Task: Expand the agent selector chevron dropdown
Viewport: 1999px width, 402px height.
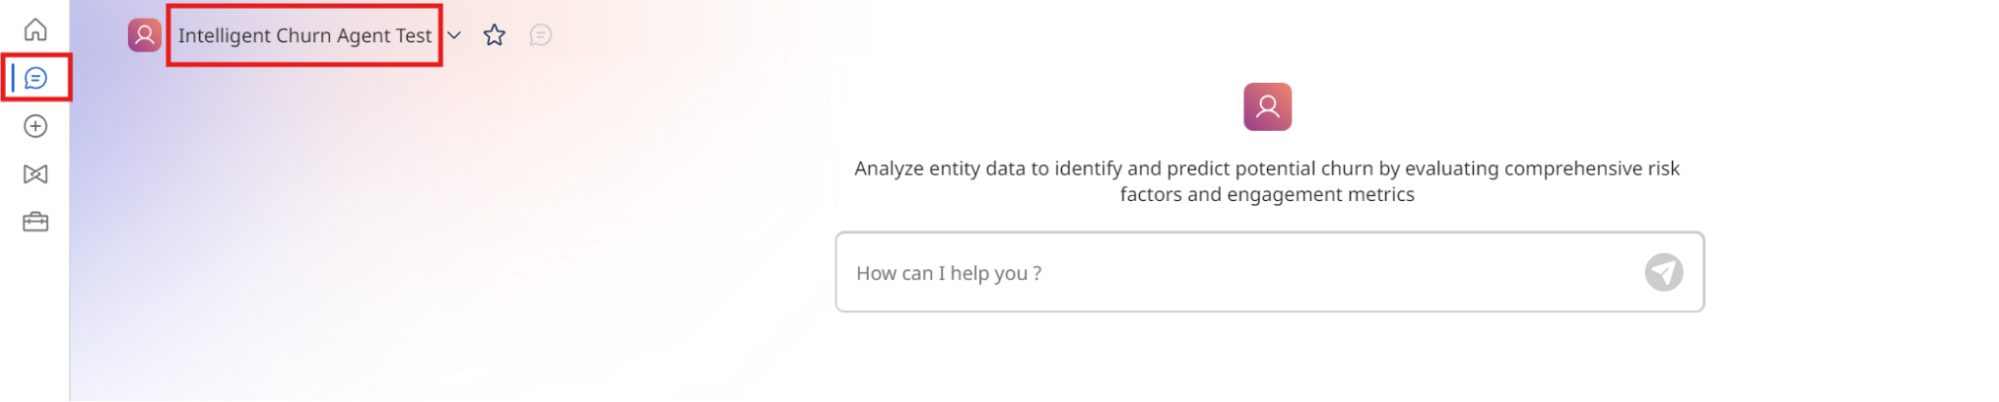Action: coord(454,36)
